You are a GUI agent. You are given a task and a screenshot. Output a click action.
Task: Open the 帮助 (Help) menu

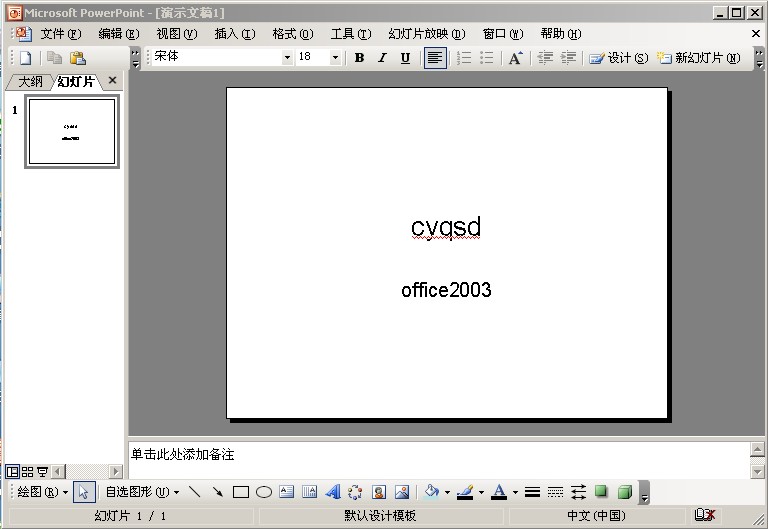click(560, 34)
